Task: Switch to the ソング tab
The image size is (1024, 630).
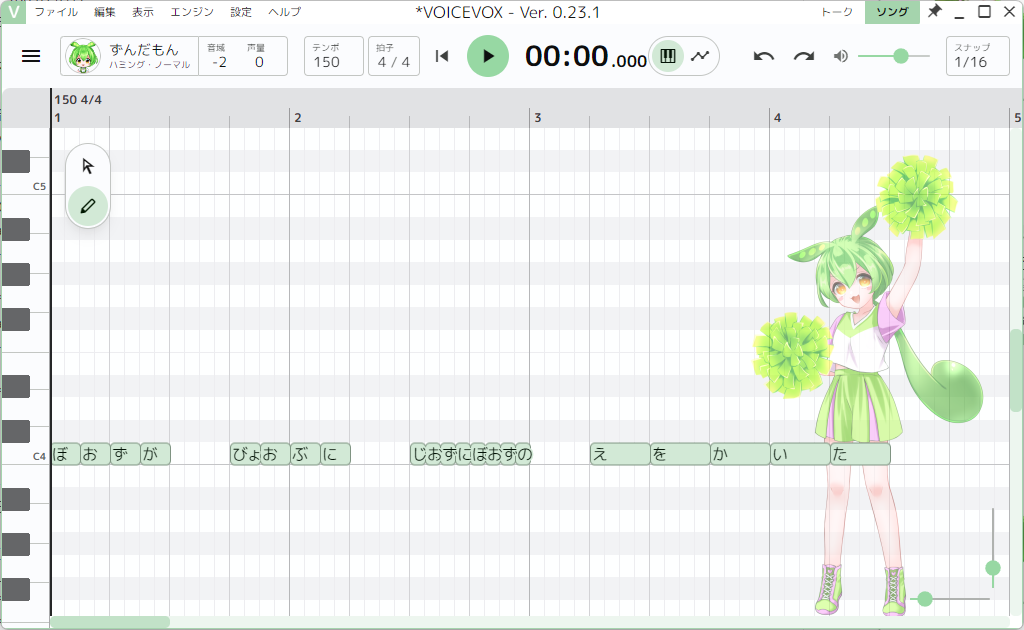Action: click(892, 12)
